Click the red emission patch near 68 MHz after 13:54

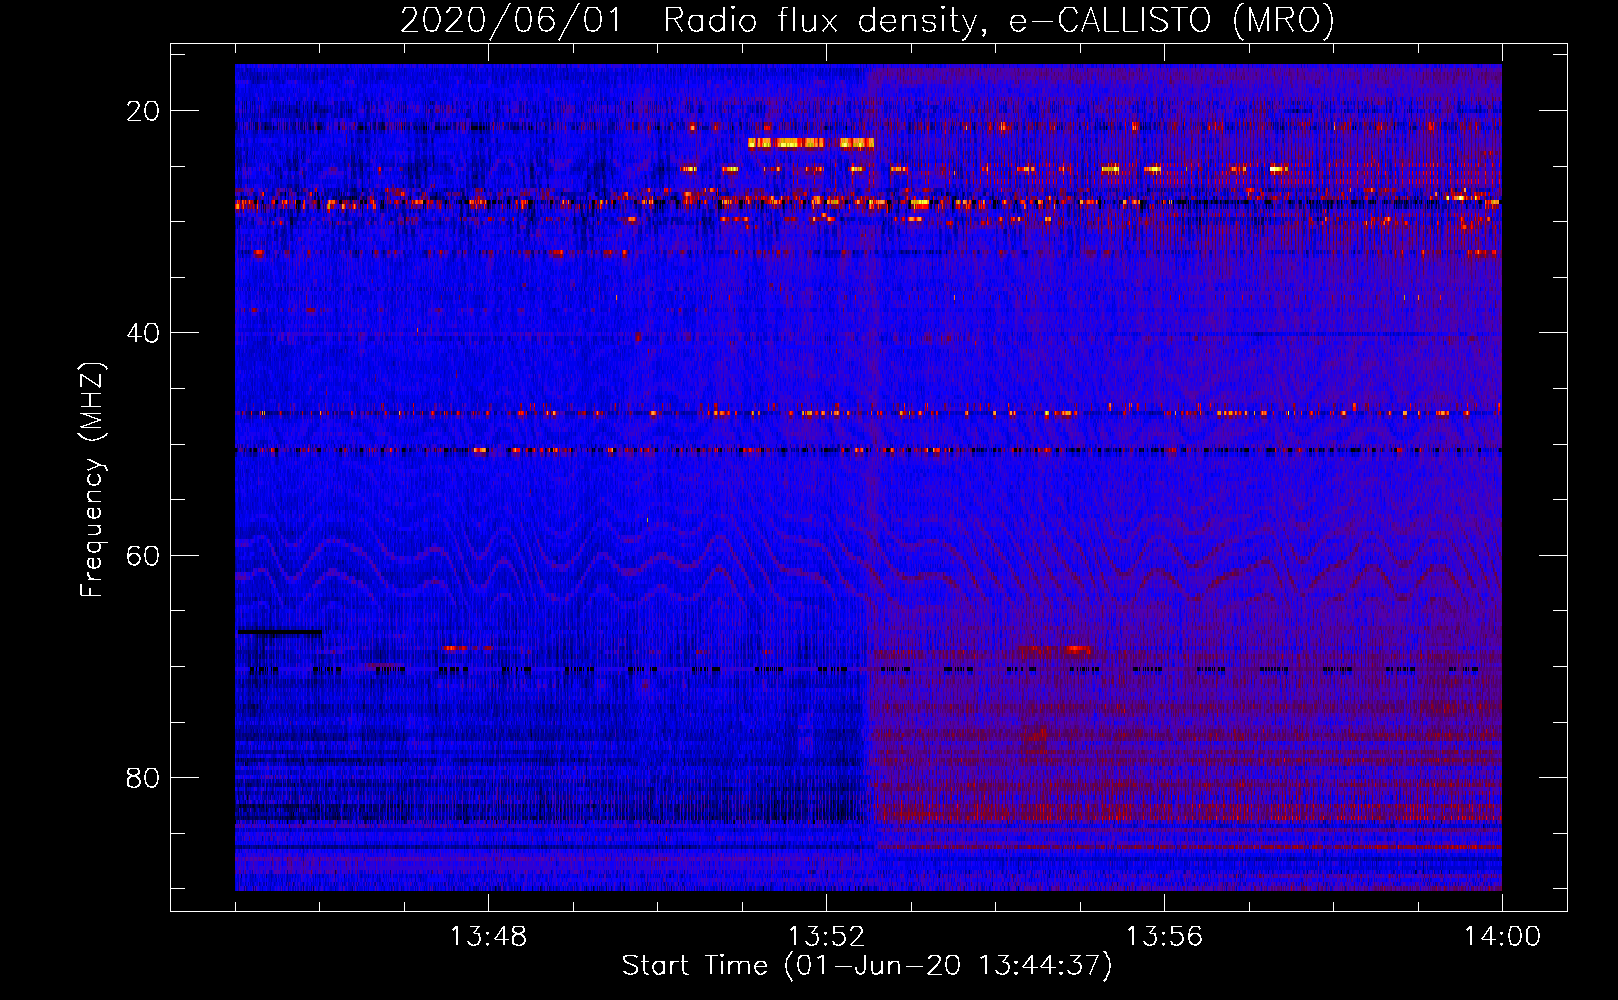1055,650
